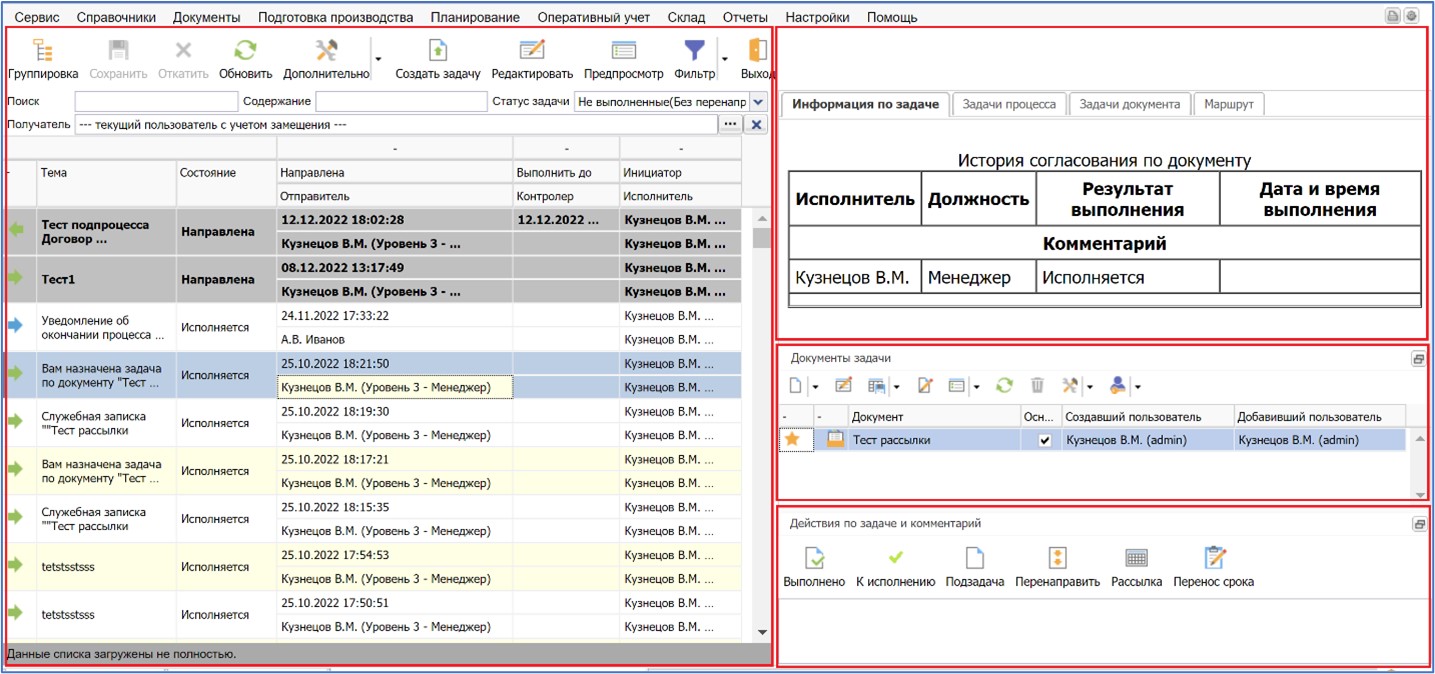
Task: Open Предпросмотр from the toolbar
Action: [x=623, y=52]
